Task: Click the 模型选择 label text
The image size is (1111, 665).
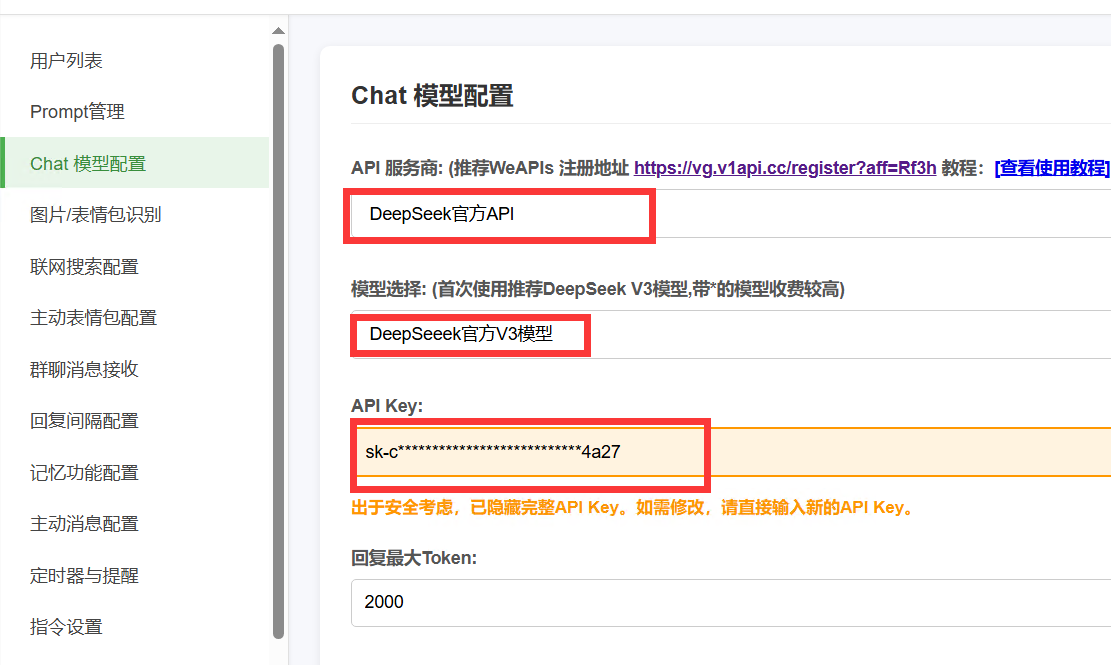Action: [x=598, y=289]
